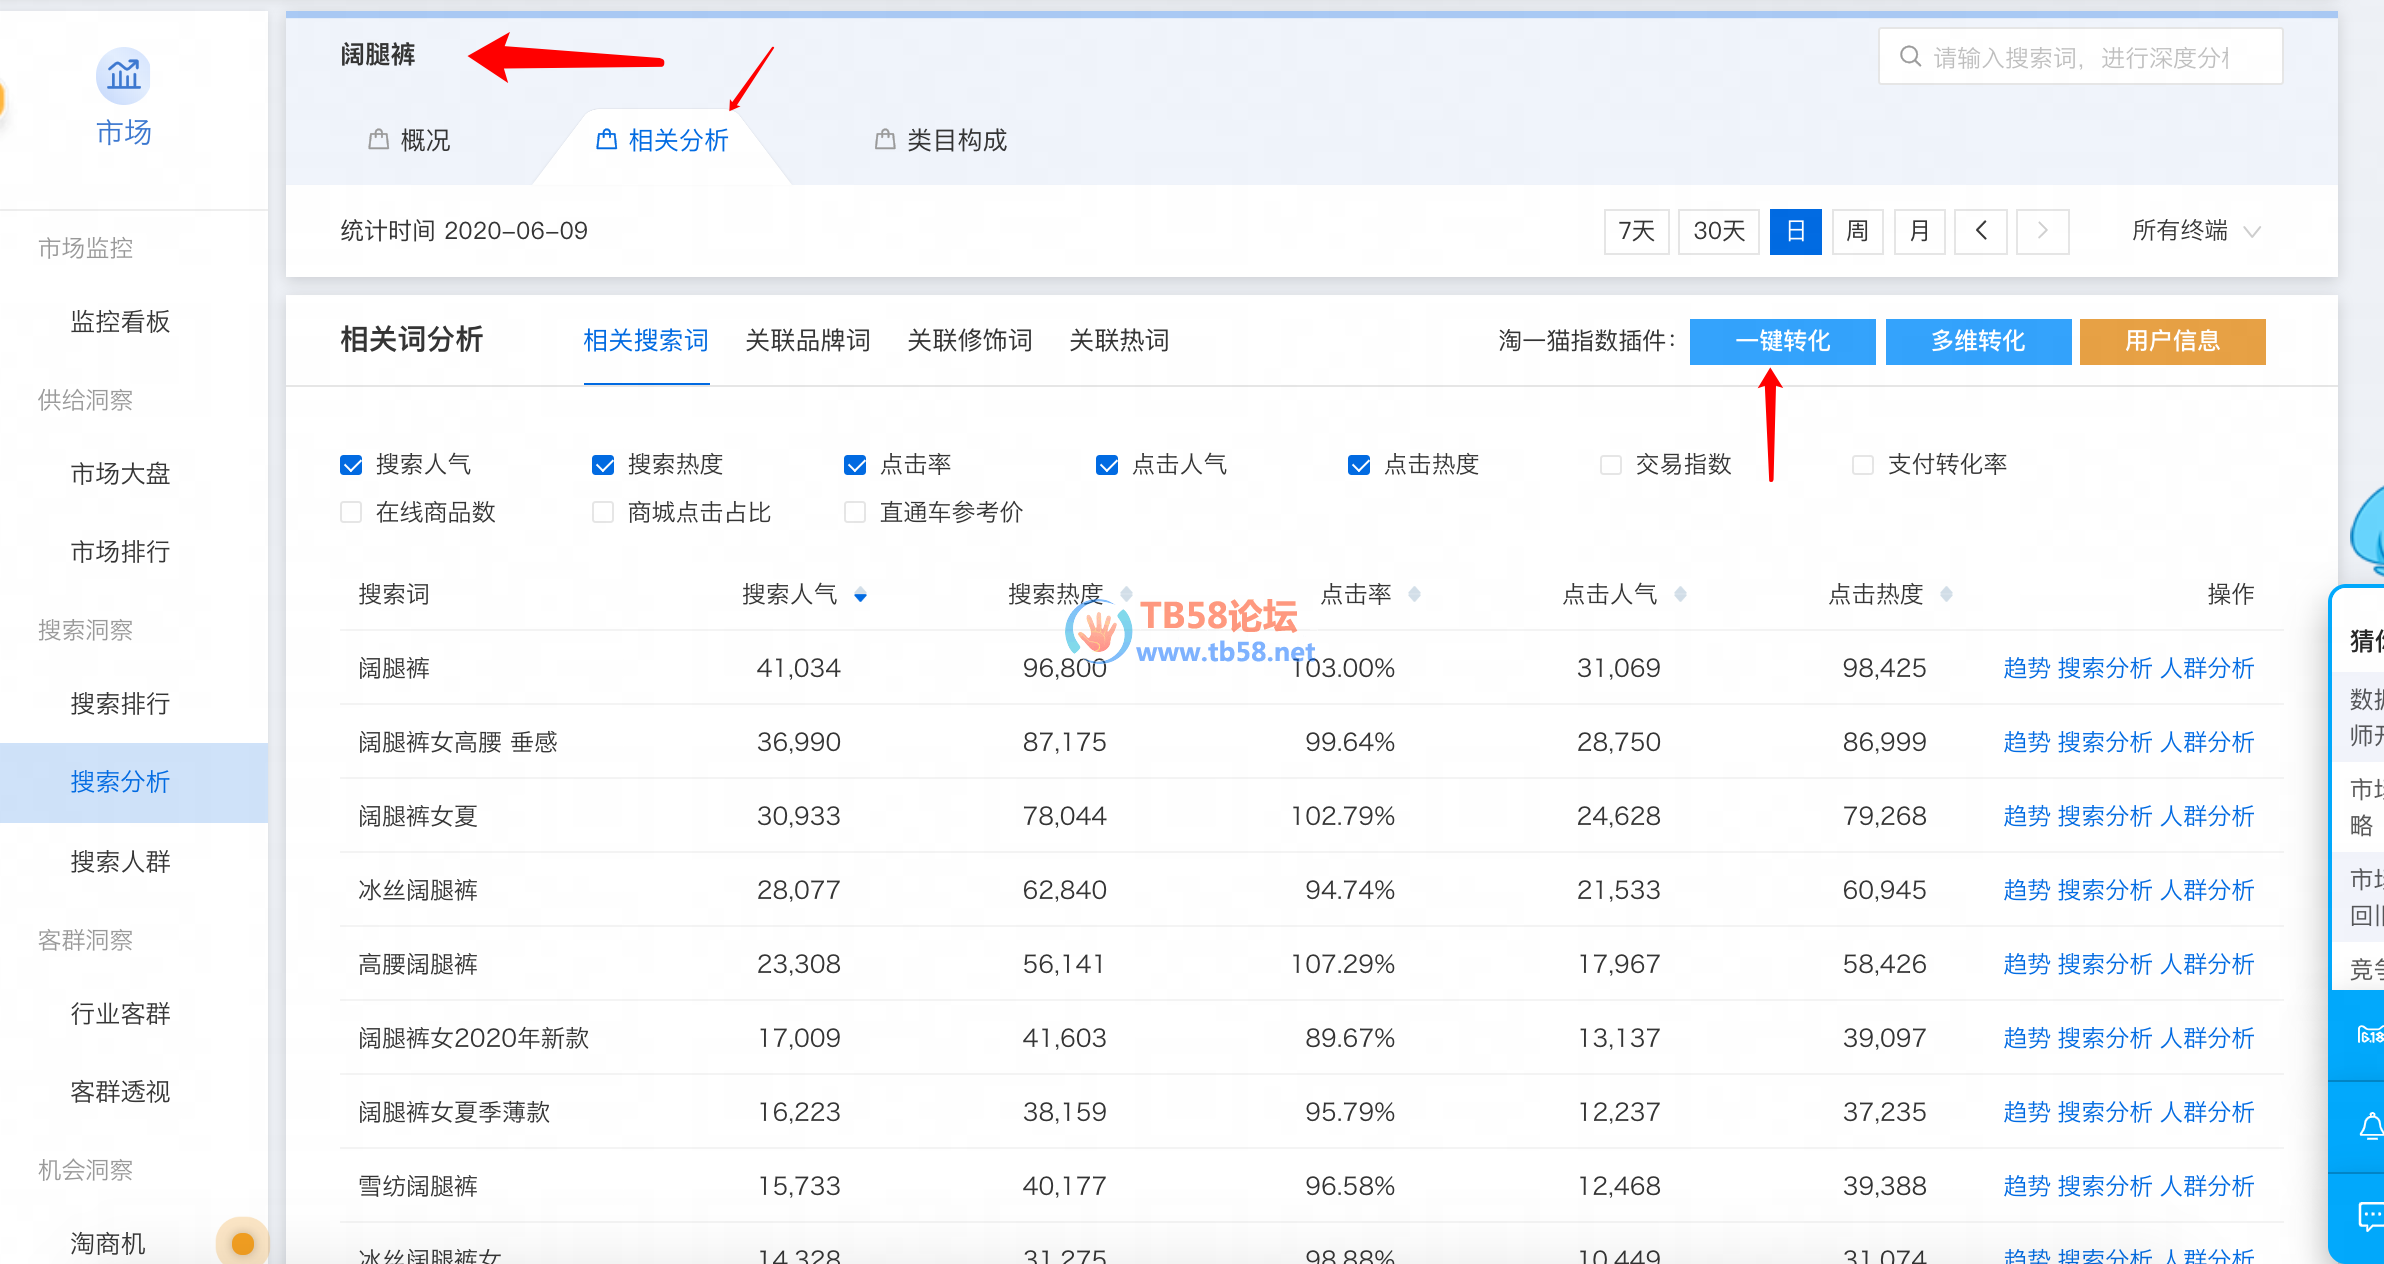Click the magnifier icon in search box

tap(1910, 57)
